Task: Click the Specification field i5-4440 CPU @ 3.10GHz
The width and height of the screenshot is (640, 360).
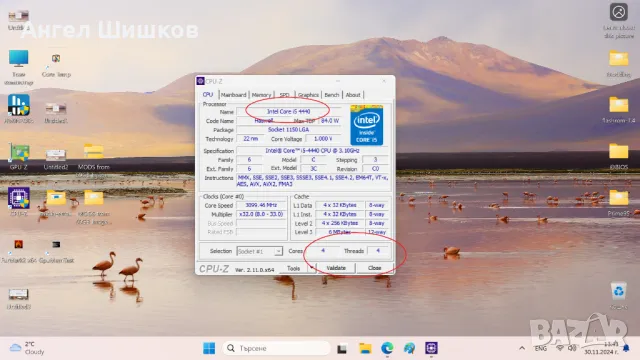Action: 313,151
